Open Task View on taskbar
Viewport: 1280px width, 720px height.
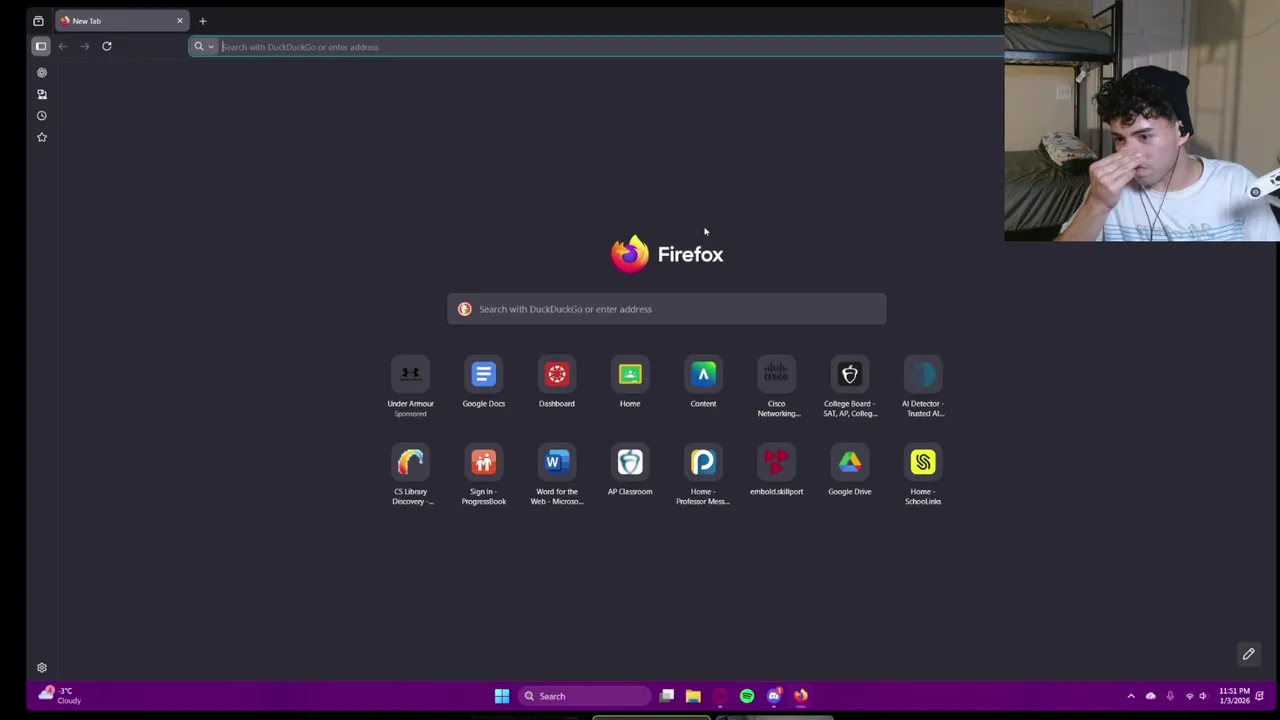pos(667,696)
